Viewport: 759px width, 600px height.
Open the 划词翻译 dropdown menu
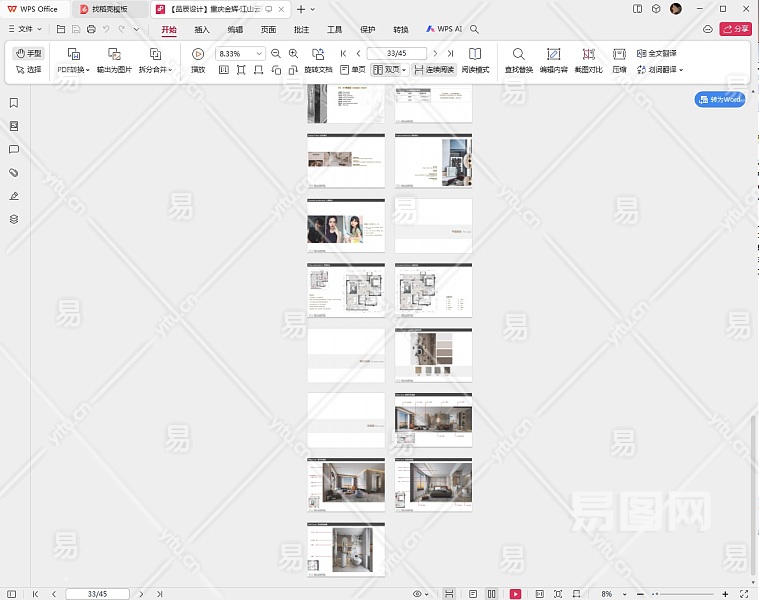pyautogui.click(x=662, y=70)
